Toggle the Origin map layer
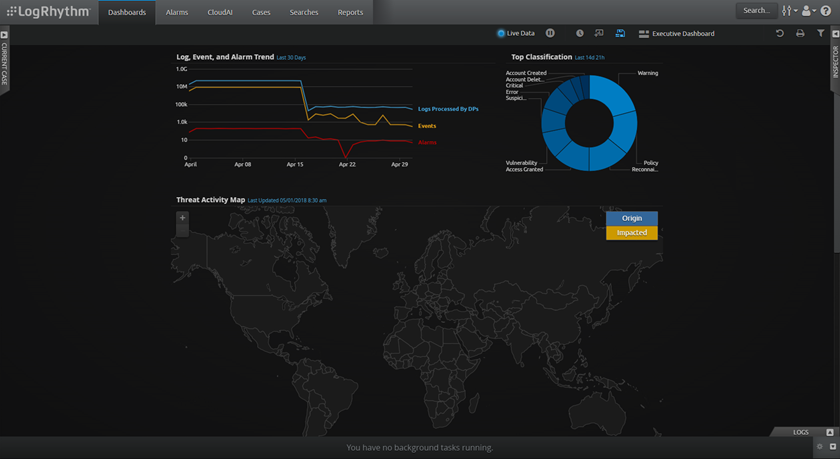The height and width of the screenshot is (459, 840). (631, 218)
